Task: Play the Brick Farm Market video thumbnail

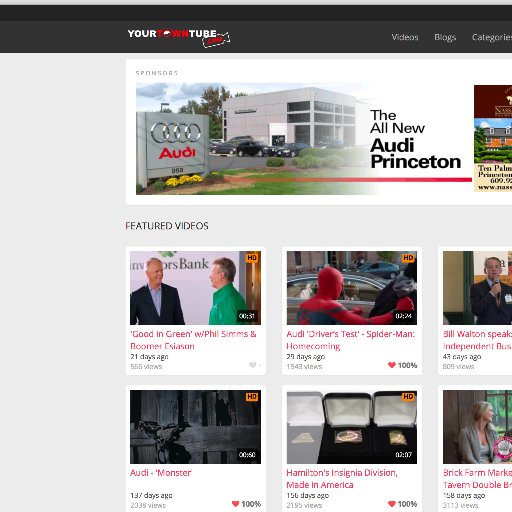Action: coord(477,427)
